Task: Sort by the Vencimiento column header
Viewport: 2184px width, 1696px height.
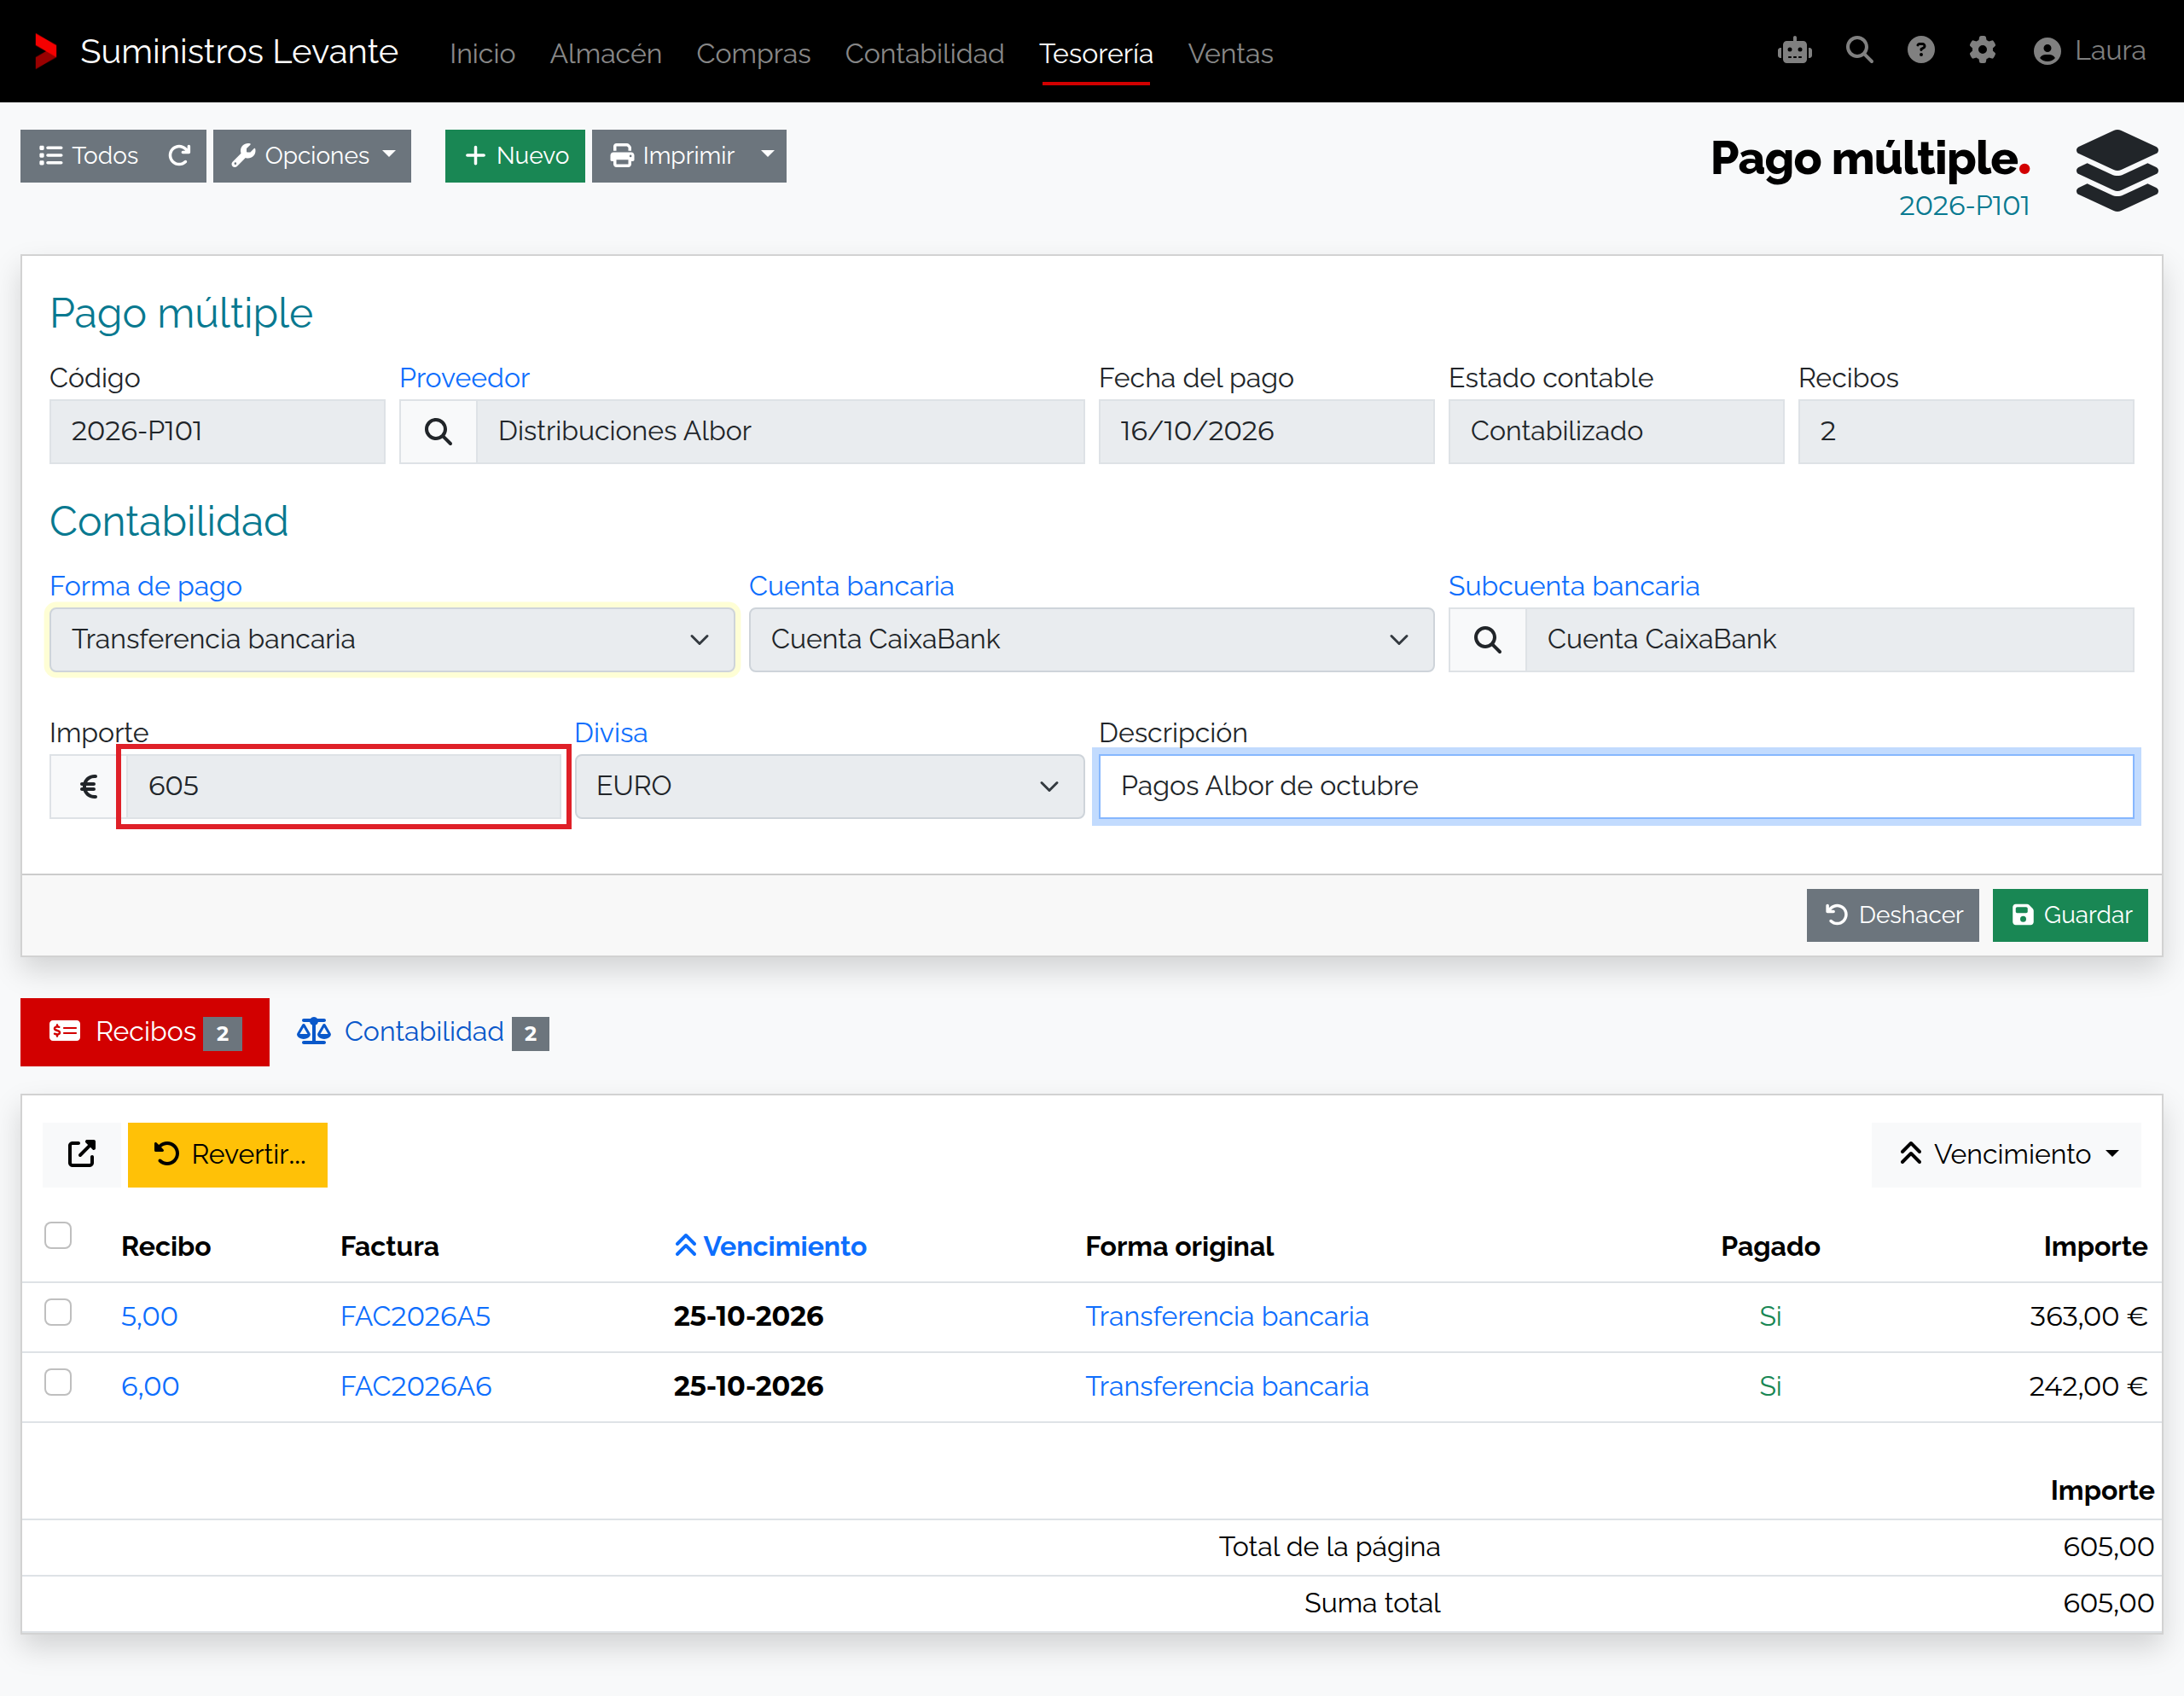Action: pyautogui.click(x=770, y=1246)
